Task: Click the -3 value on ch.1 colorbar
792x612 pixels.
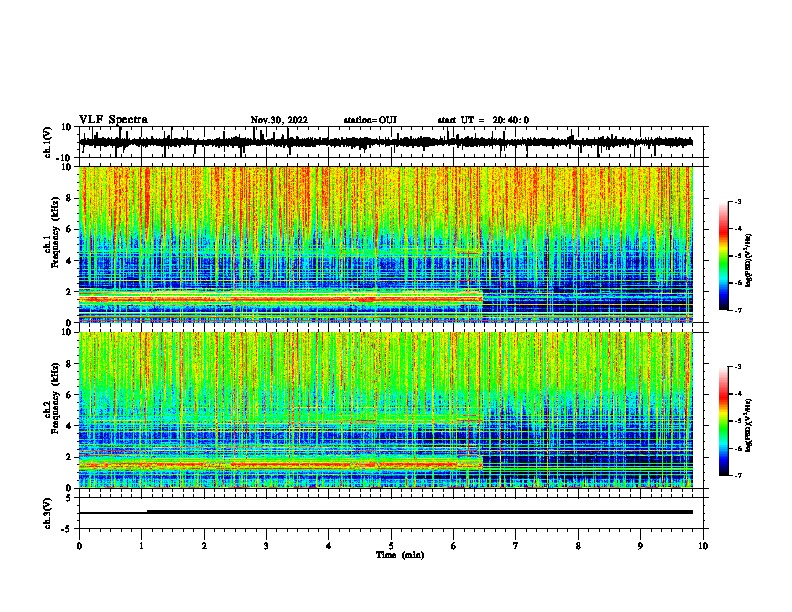Action: (x=737, y=201)
